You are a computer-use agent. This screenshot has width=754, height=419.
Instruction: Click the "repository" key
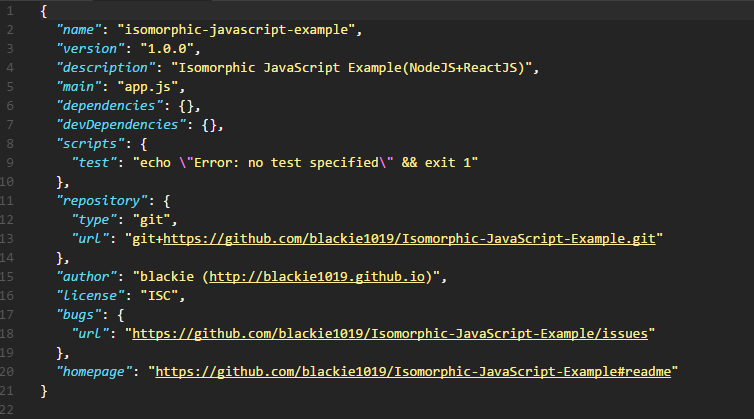point(101,201)
